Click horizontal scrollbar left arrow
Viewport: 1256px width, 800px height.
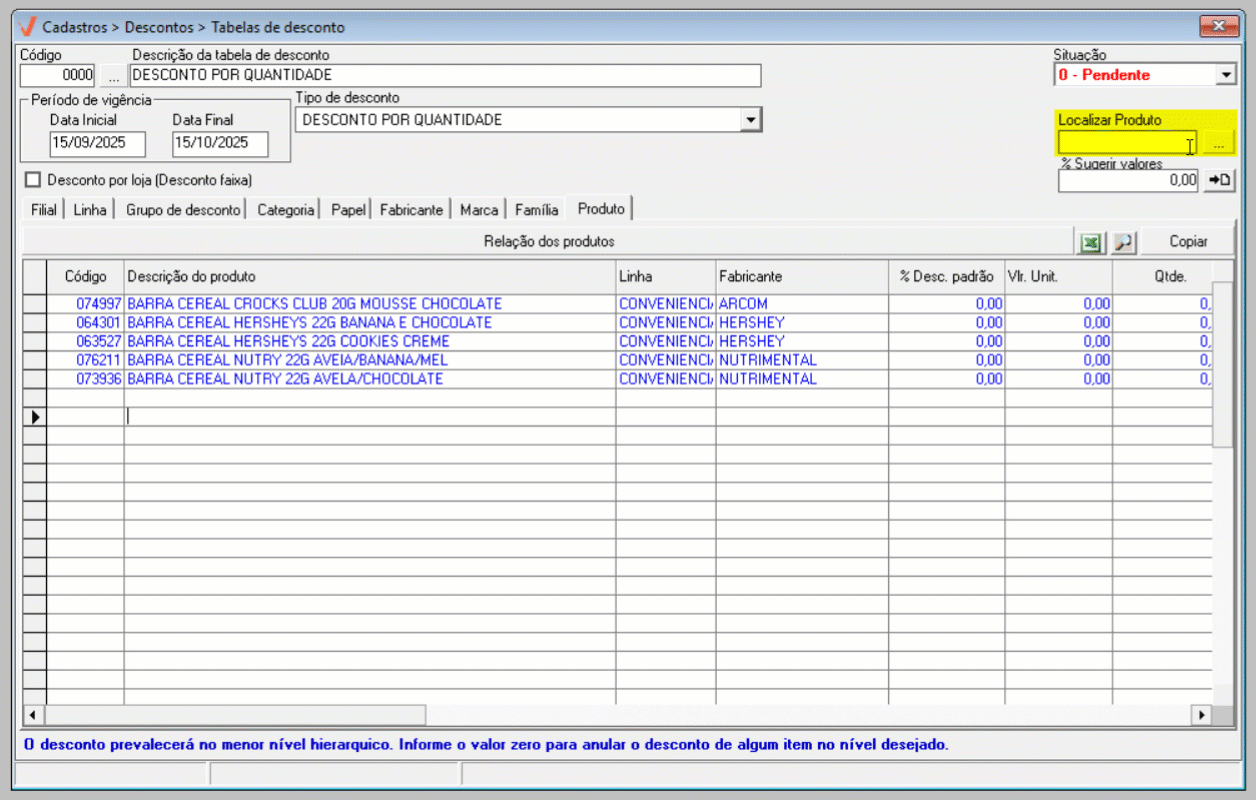pos(34,715)
